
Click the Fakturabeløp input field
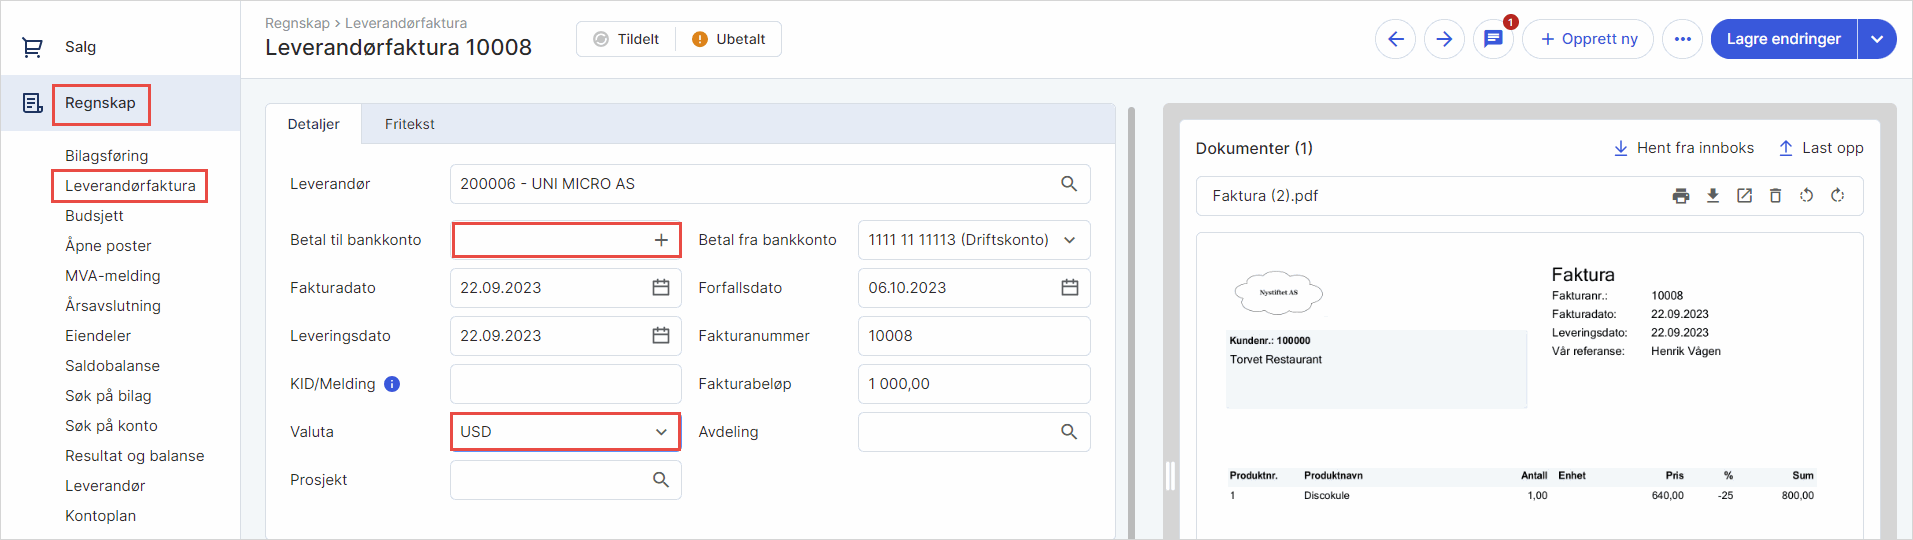973,384
